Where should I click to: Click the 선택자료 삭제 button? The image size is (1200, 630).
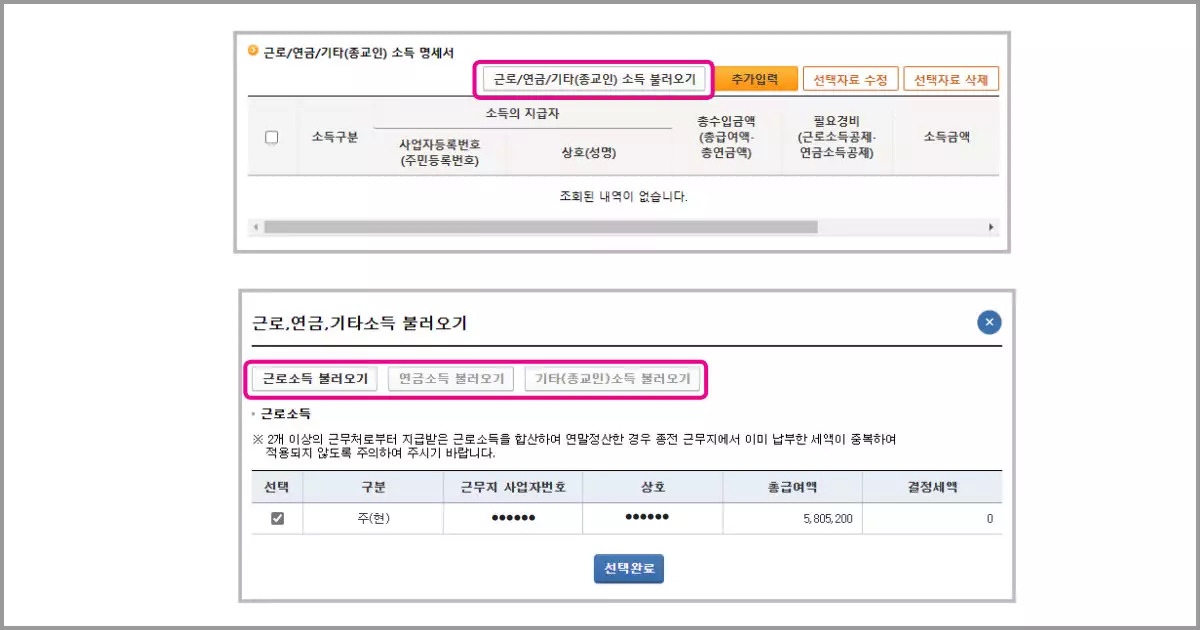[953, 78]
